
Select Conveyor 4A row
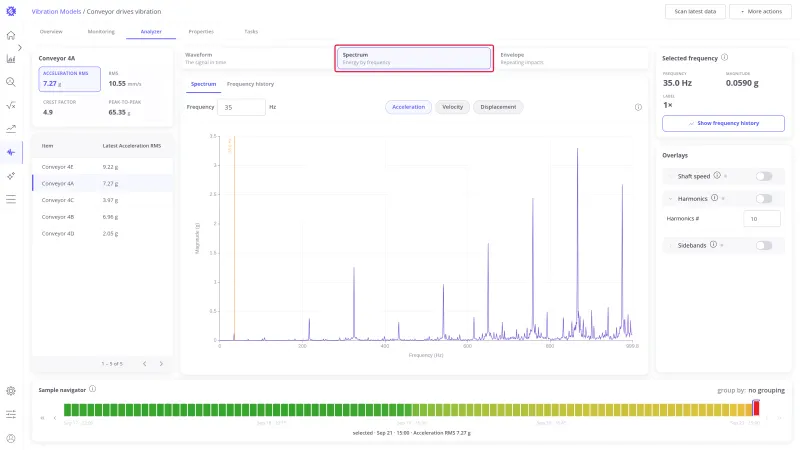click(102, 184)
